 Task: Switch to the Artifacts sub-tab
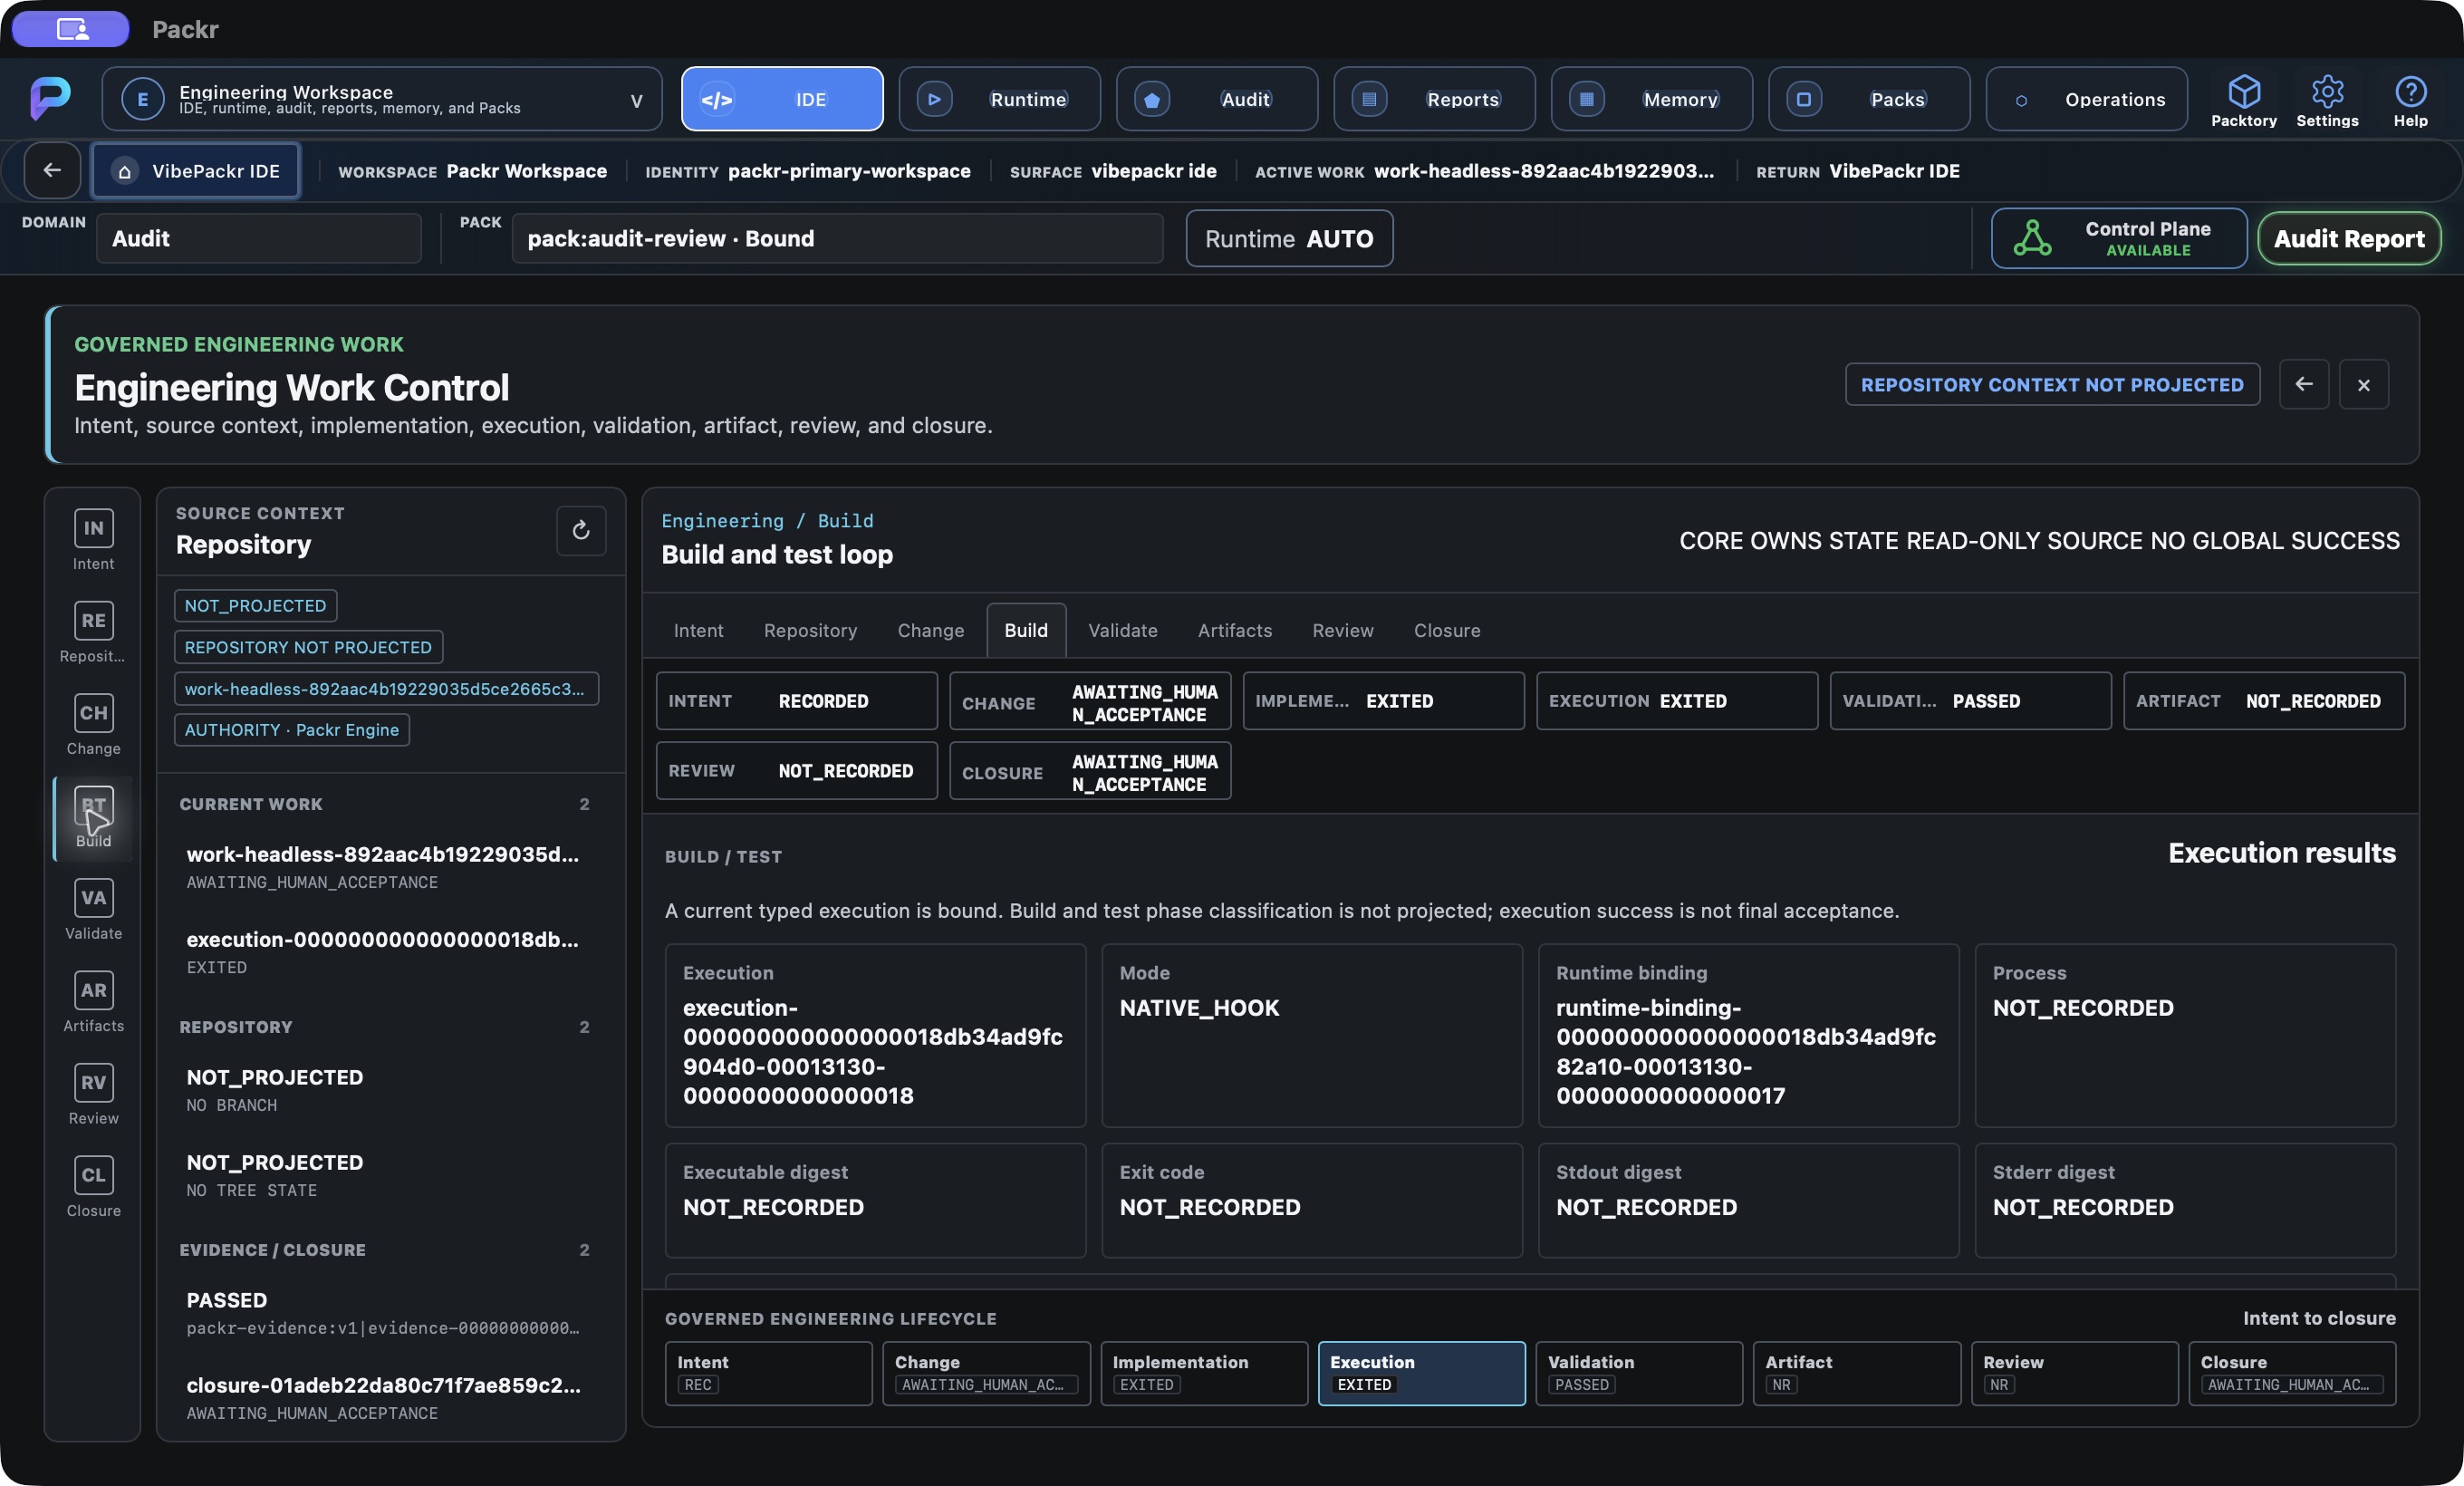pyautogui.click(x=1234, y=630)
